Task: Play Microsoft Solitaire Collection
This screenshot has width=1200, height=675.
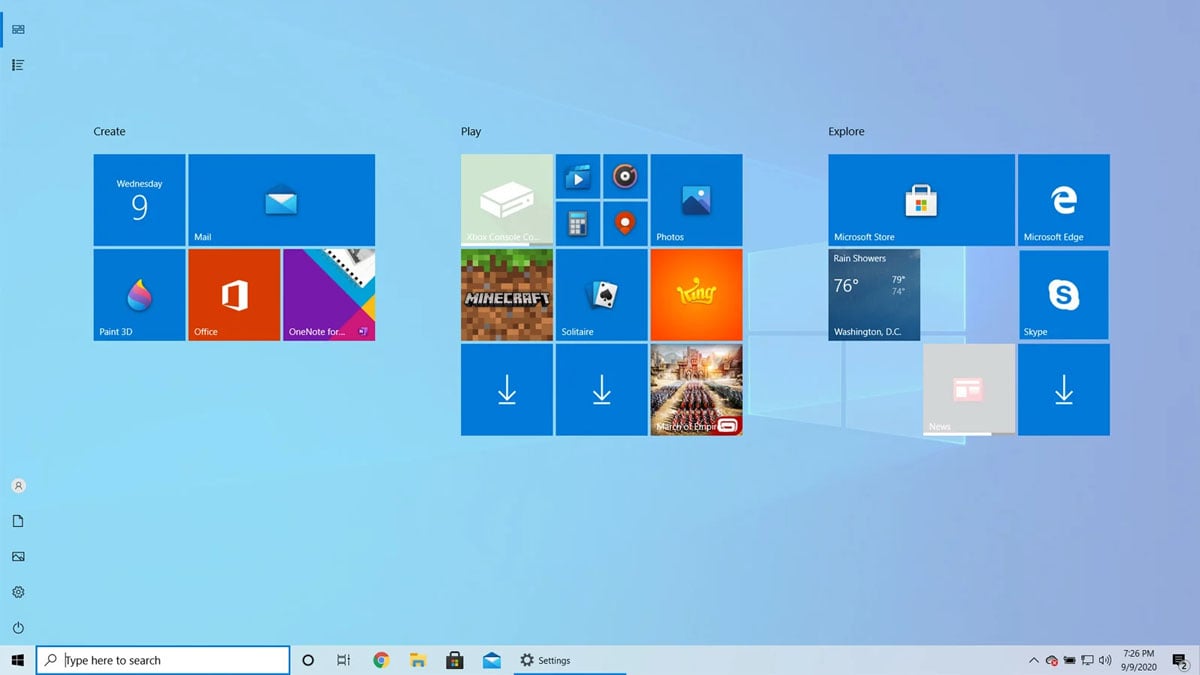Action: pyautogui.click(x=601, y=294)
